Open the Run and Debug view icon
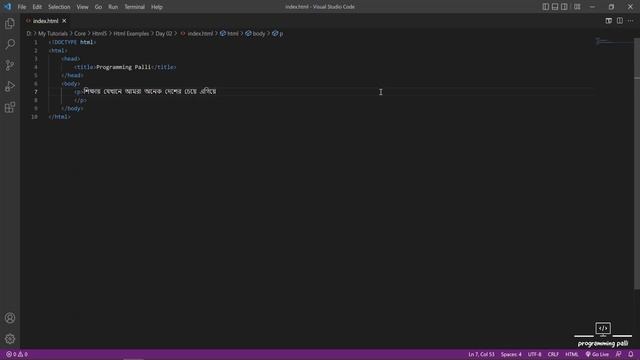640x360 pixels. (x=10, y=87)
